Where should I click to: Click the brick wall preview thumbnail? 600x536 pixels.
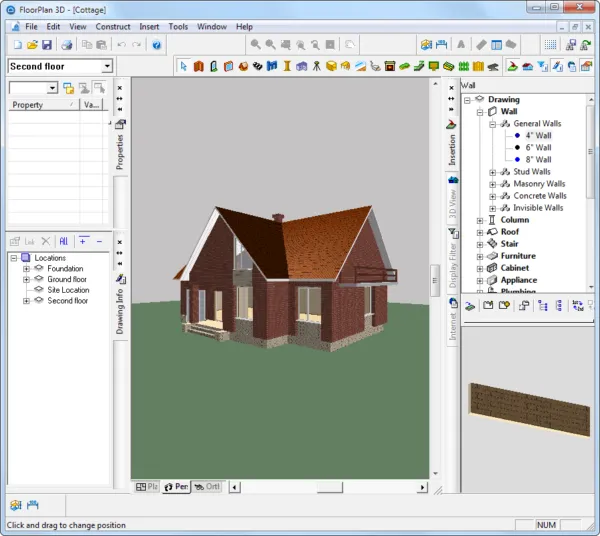pos(530,409)
